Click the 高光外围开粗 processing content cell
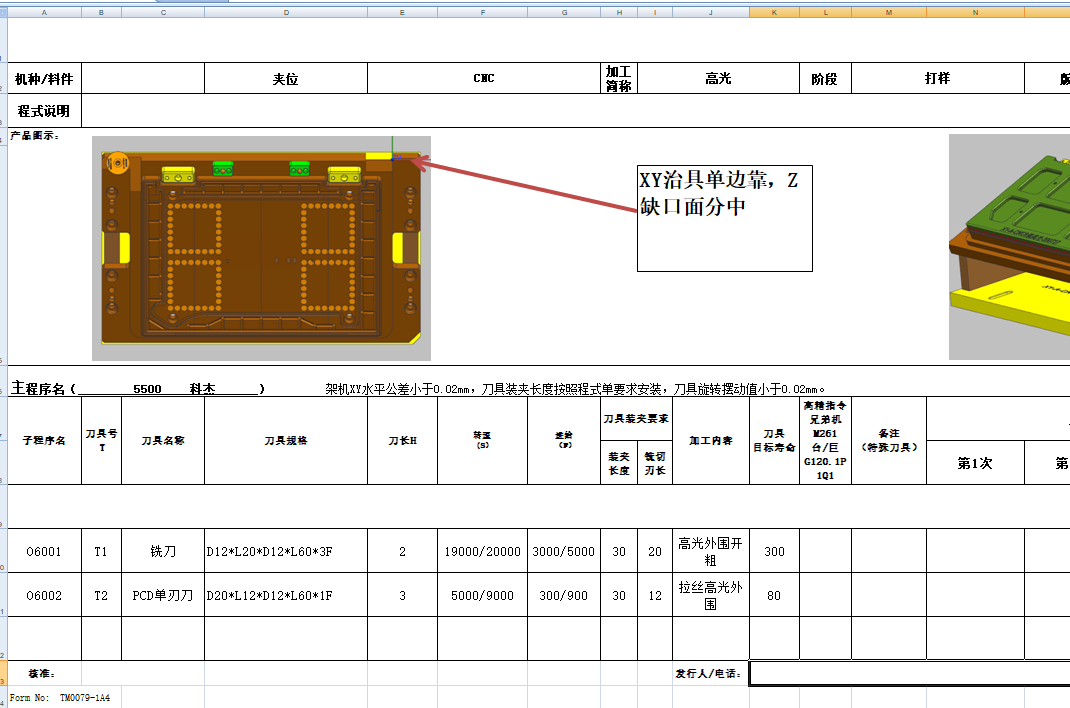This screenshot has width=1070, height=708. pyautogui.click(x=711, y=551)
